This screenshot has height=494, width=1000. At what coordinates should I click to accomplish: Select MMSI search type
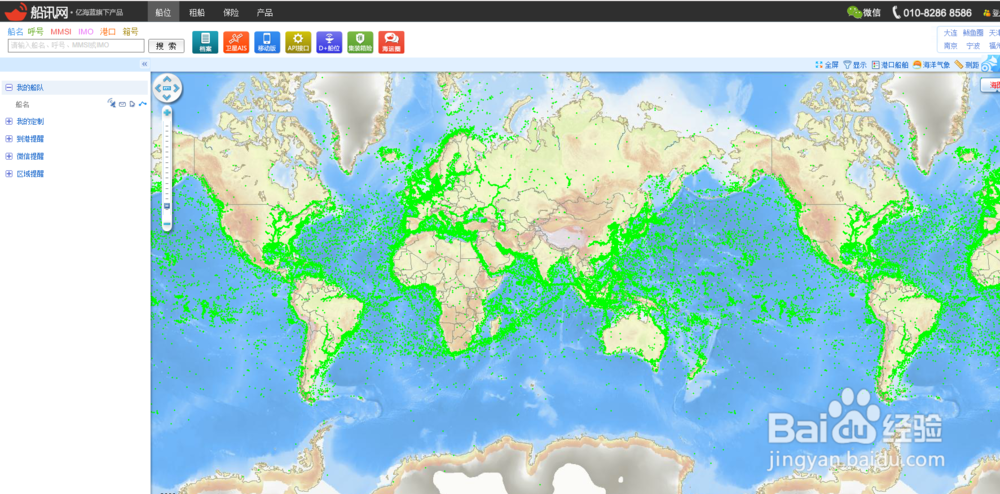pyautogui.click(x=61, y=31)
